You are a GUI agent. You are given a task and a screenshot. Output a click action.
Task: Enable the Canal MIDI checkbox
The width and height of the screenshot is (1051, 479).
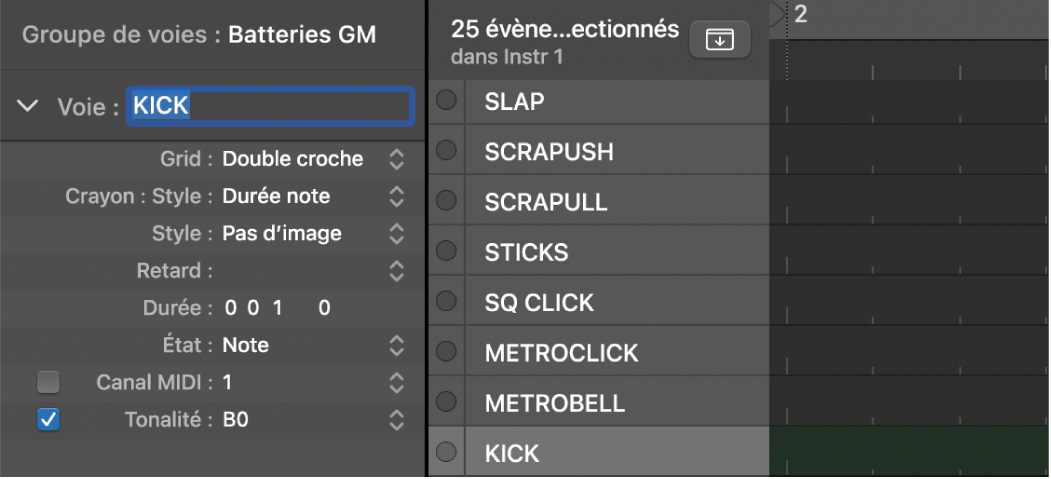pos(48,382)
